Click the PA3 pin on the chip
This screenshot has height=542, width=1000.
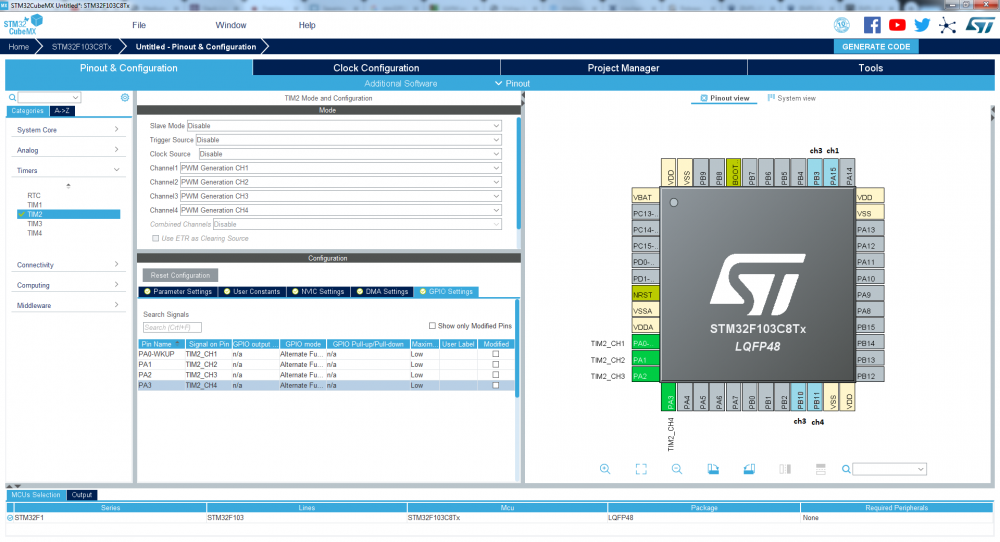coord(669,401)
